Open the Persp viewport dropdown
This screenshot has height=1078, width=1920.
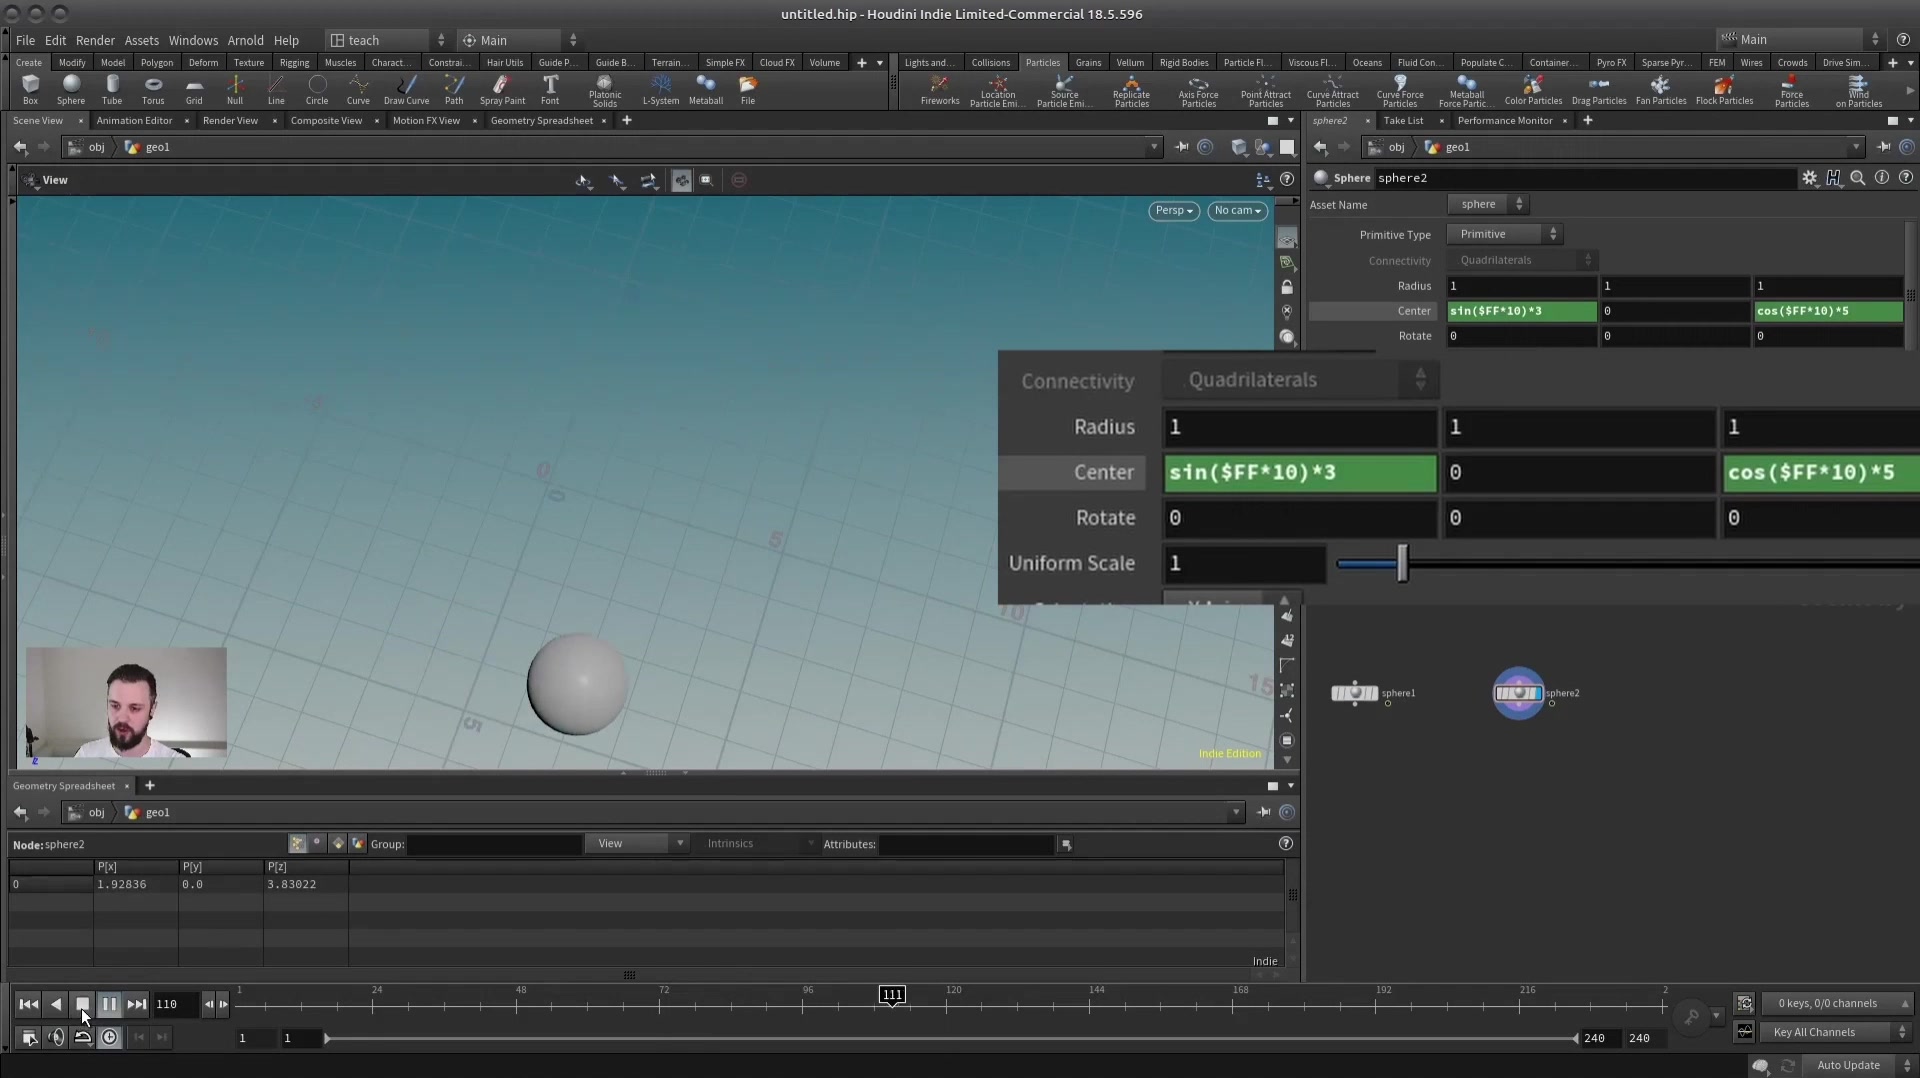(x=1174, y=211)
